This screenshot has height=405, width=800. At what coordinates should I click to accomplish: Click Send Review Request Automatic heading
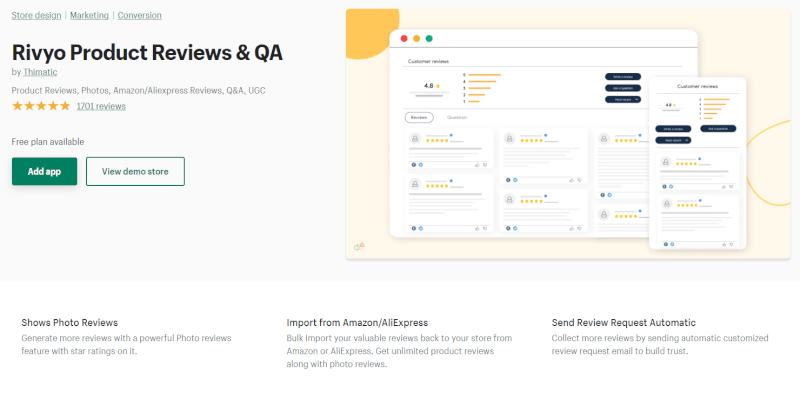point(623,322)
